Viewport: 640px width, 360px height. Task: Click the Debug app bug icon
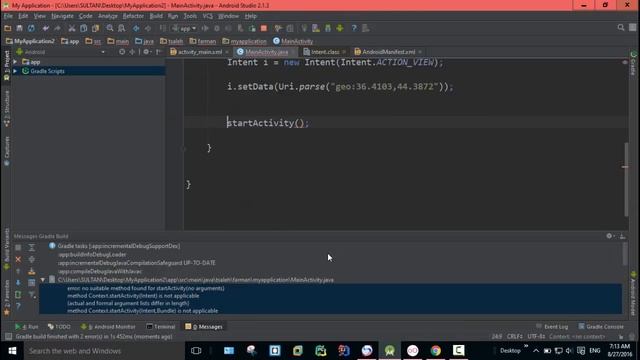point(217,28)
